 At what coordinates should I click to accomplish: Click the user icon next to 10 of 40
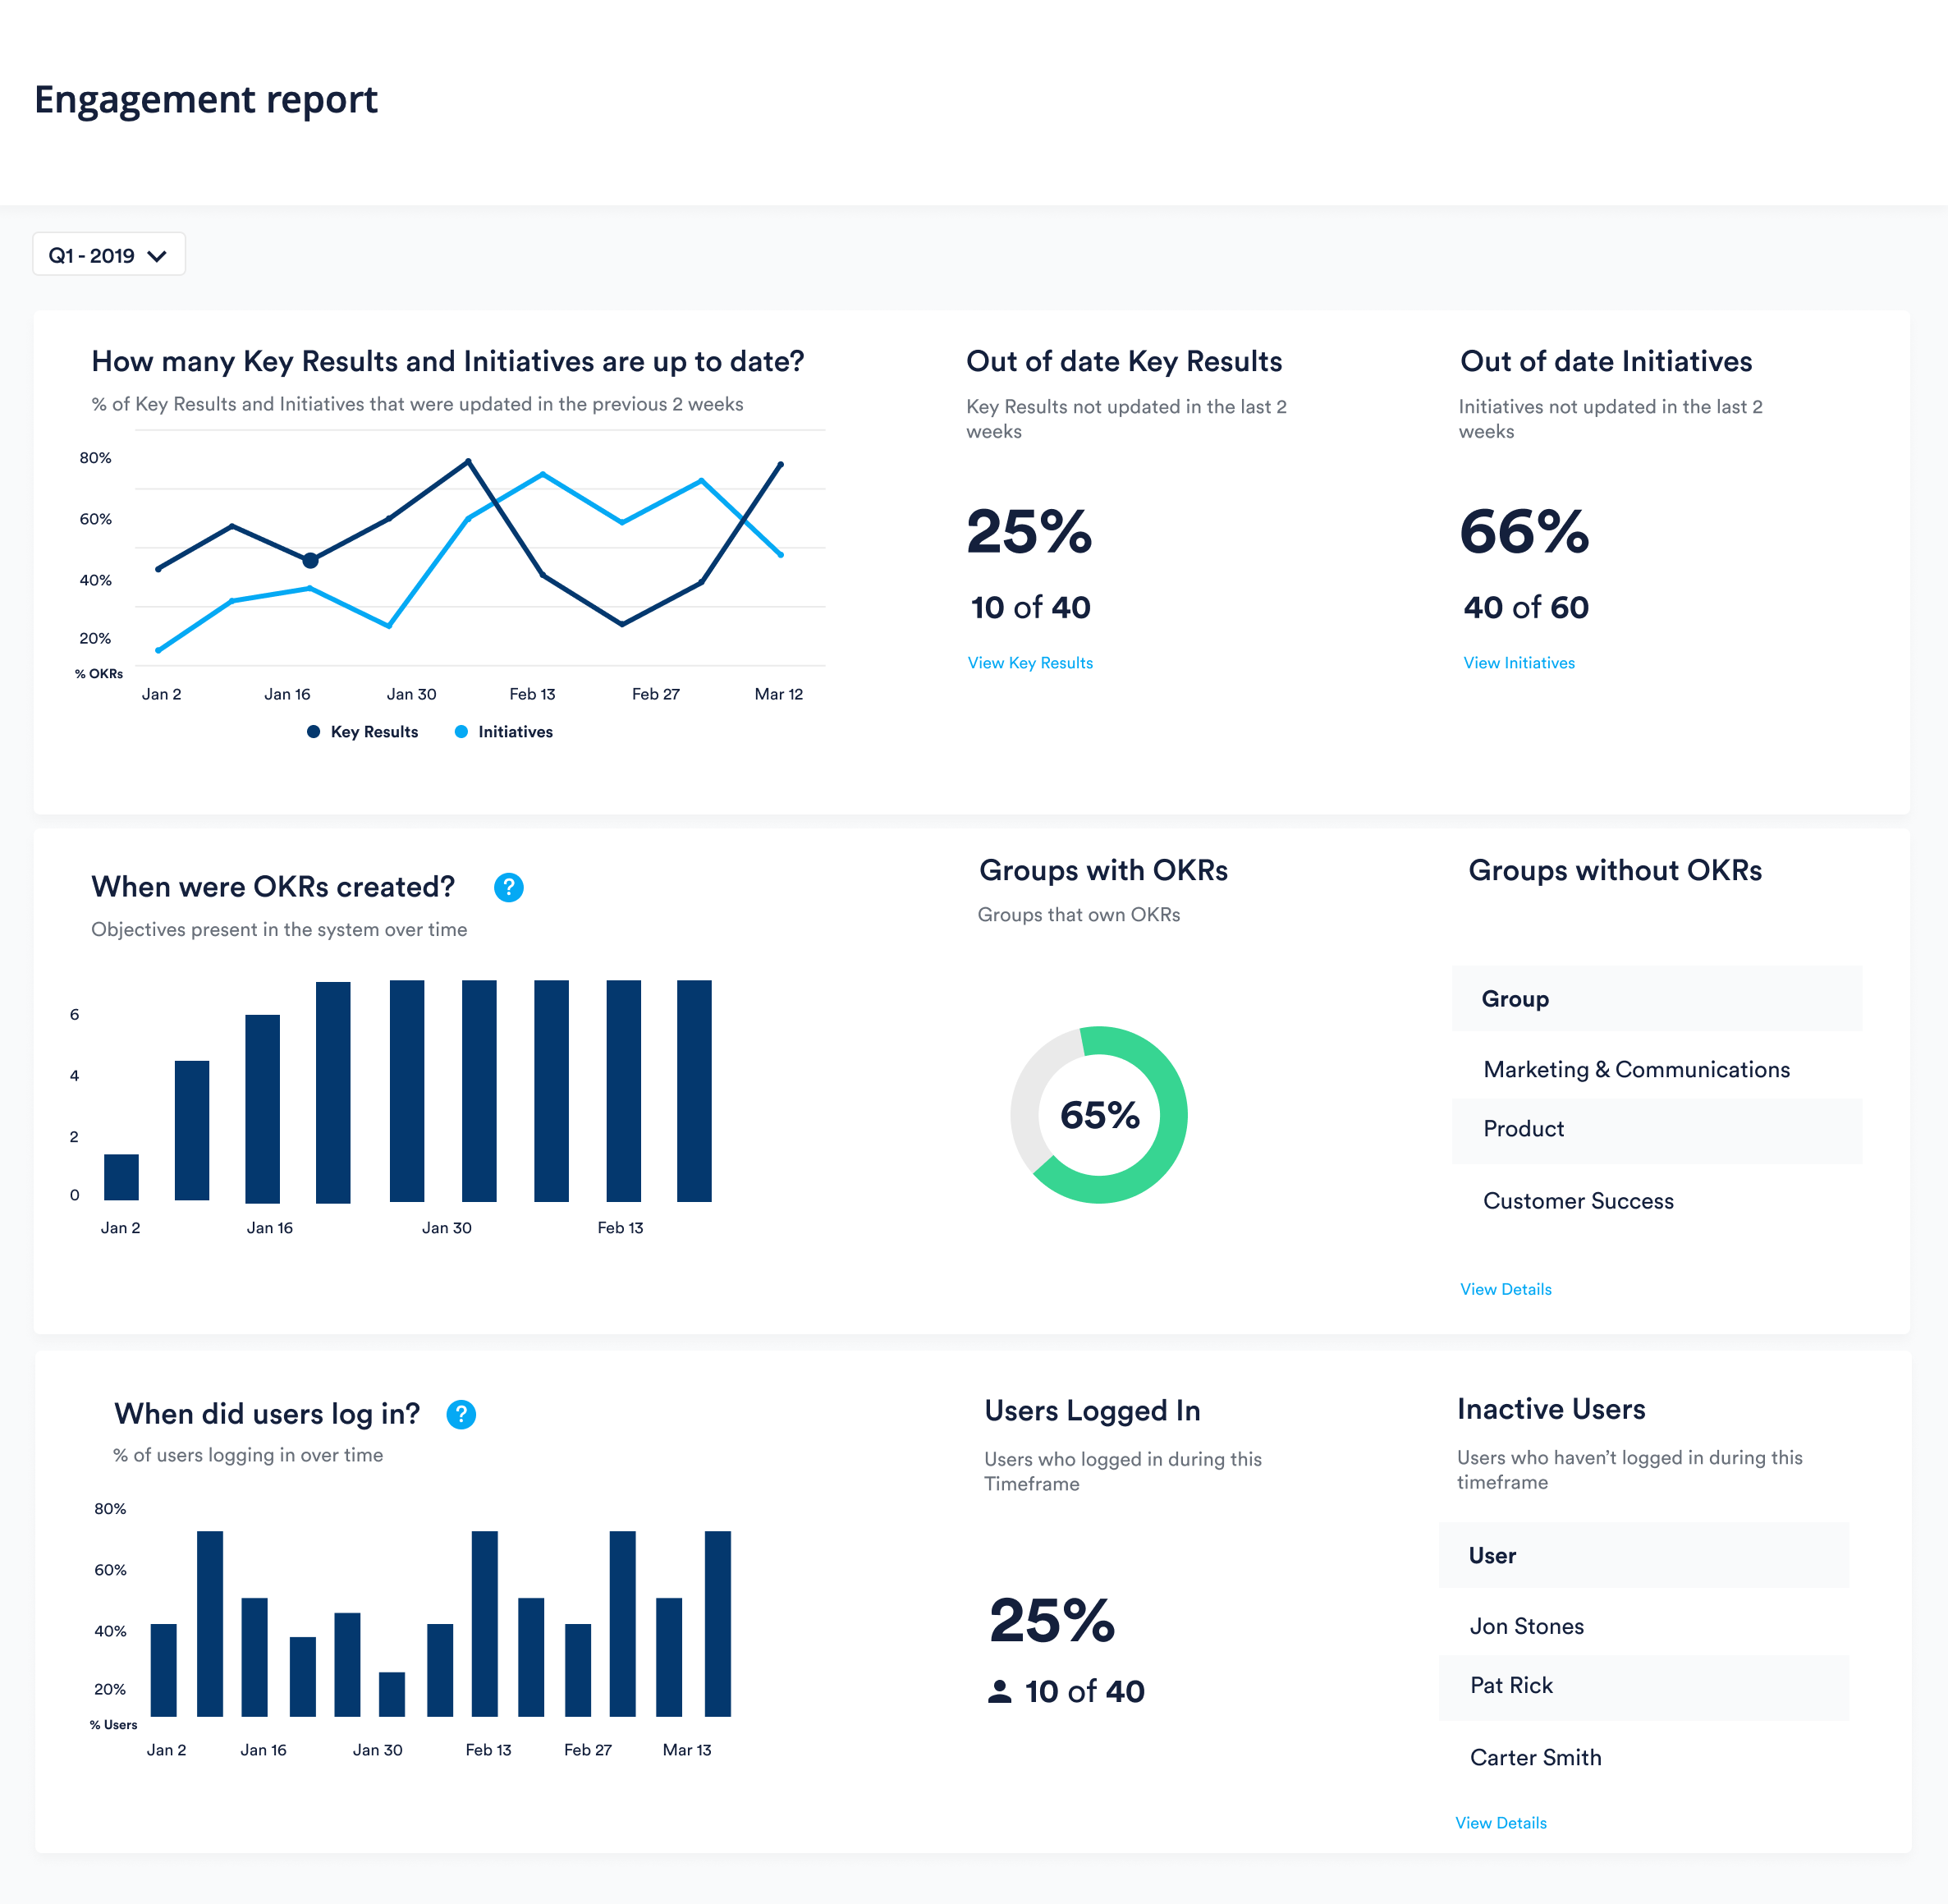point(999,1691)
